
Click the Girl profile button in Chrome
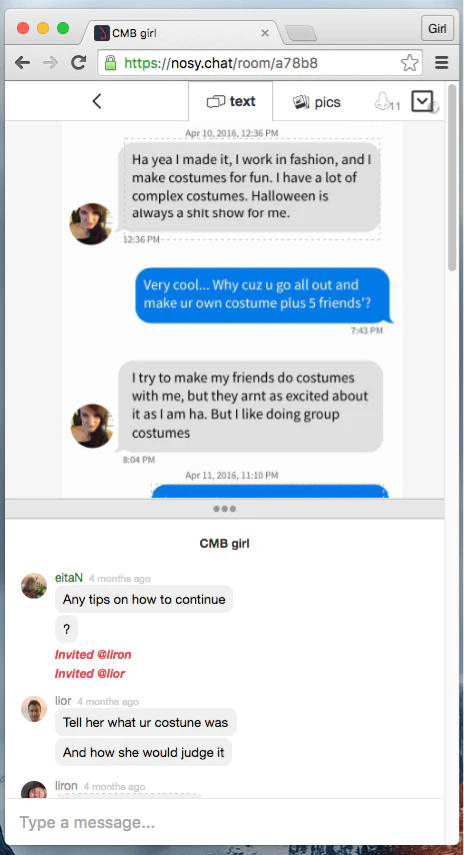click(437, 28)
